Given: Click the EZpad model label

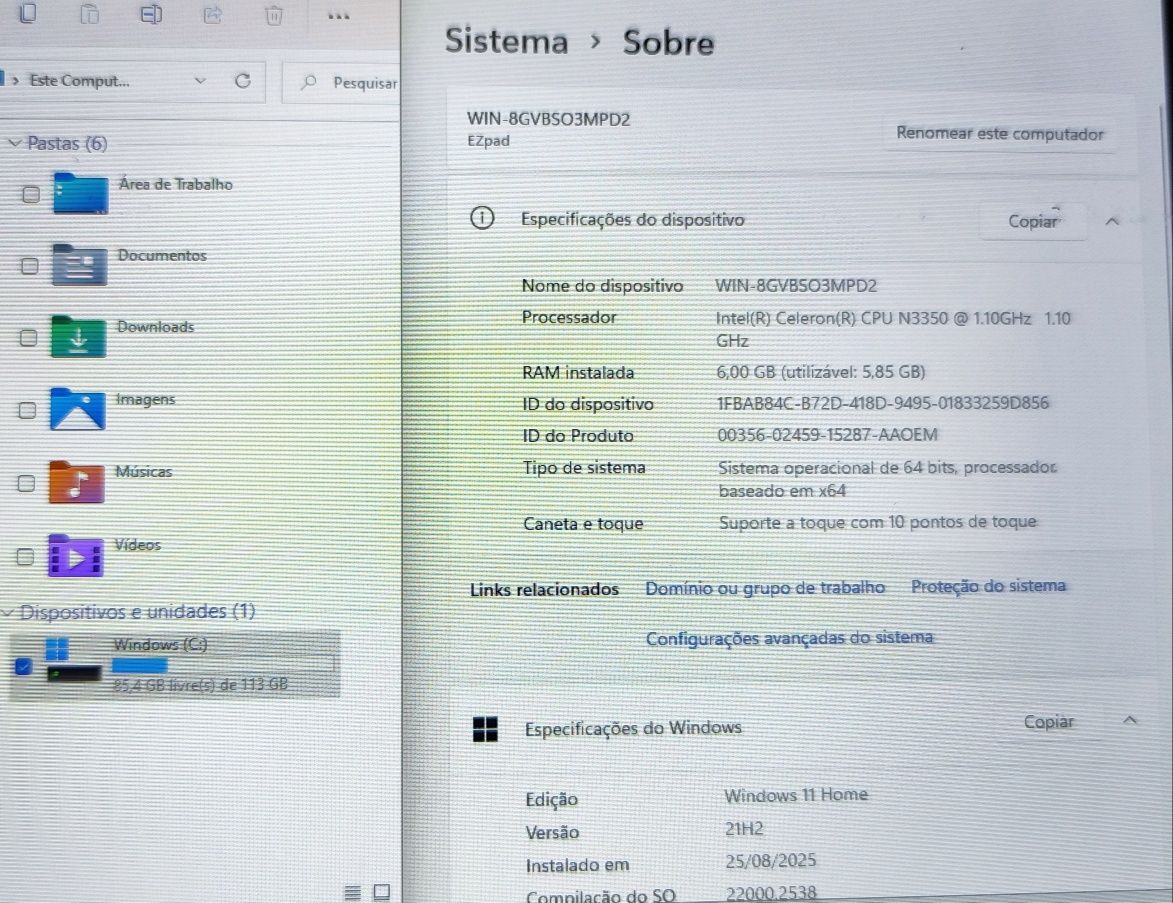Looking at the screenshot, I should coord(488,141).
